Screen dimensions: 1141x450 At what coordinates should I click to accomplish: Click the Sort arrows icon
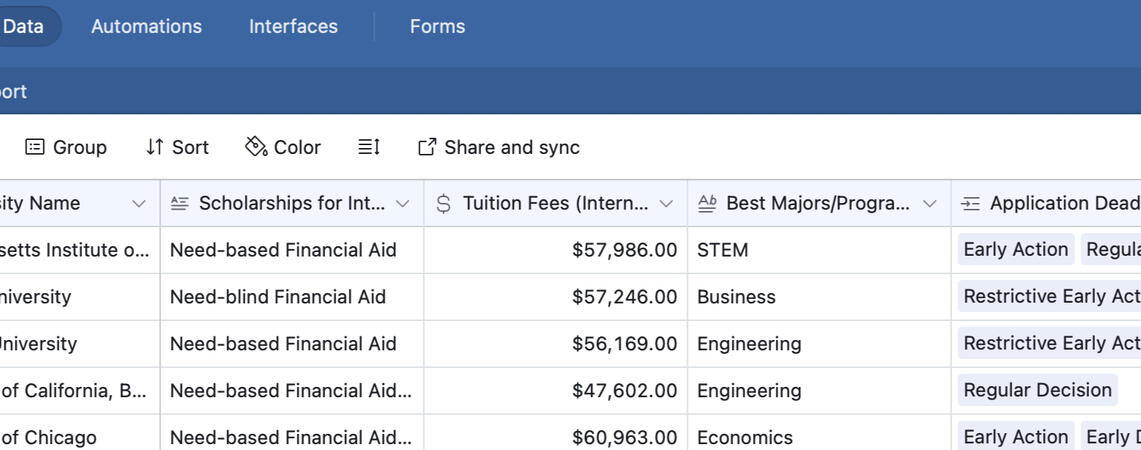coord(154,147)
